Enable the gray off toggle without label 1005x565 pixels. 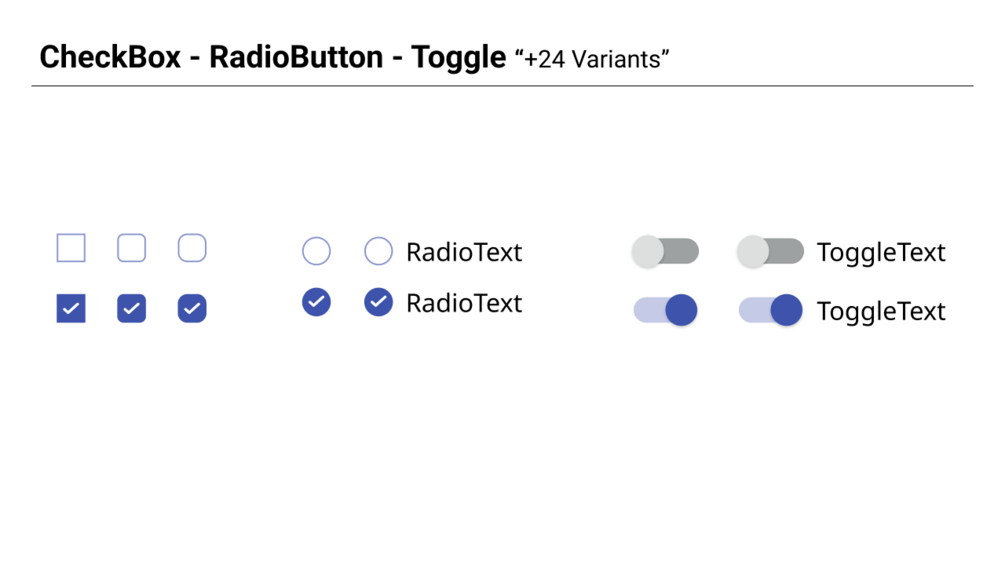[665, 251]
